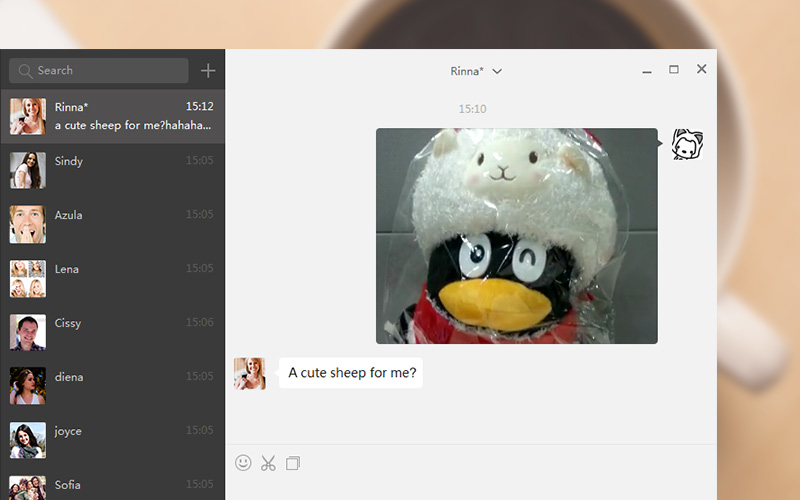This screenshot has width=800, height=500.
Task: Open the Cissy conversation
Action: pos(112,333)
